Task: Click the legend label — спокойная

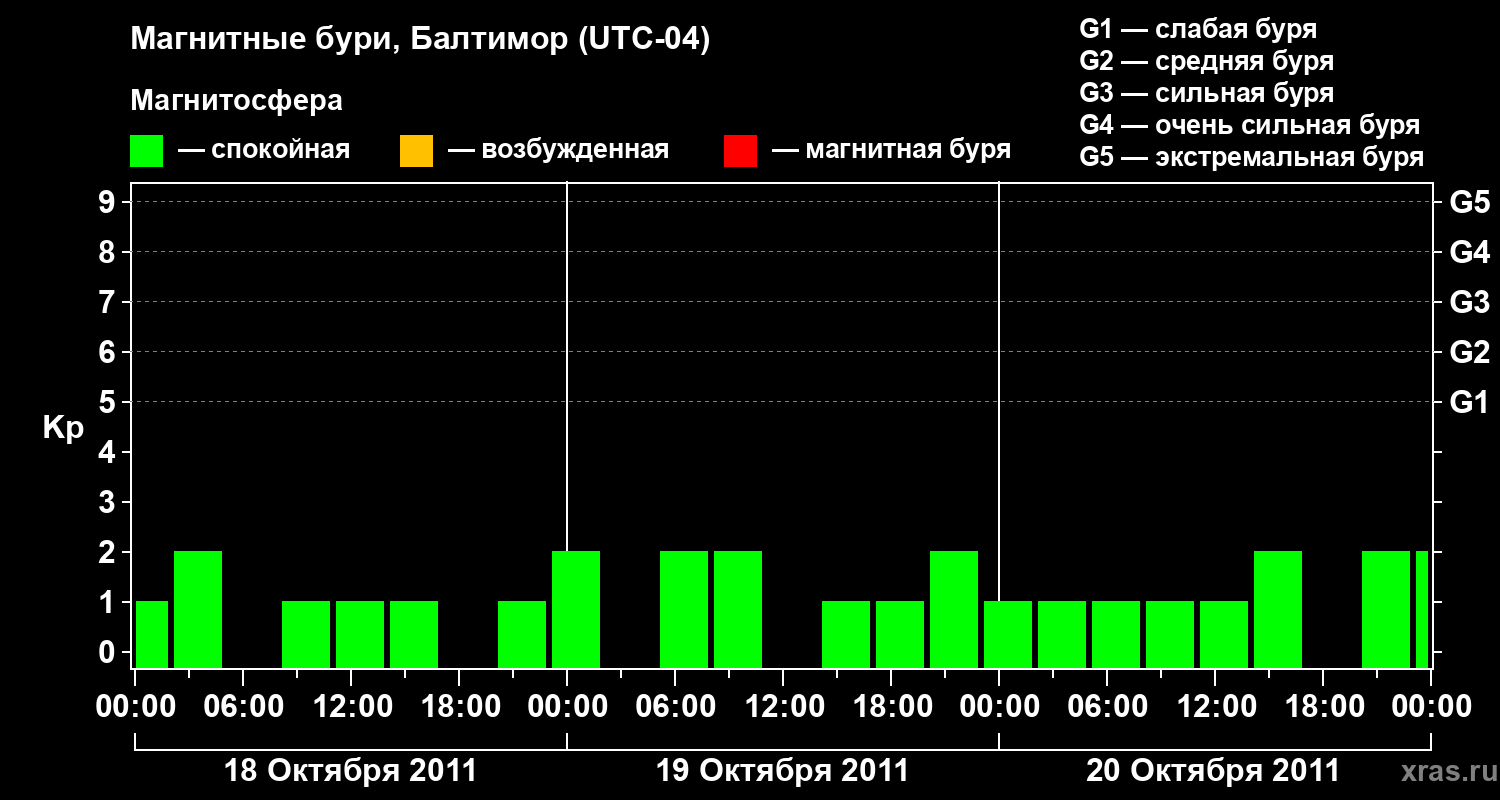Action: (x=264, y=150)
